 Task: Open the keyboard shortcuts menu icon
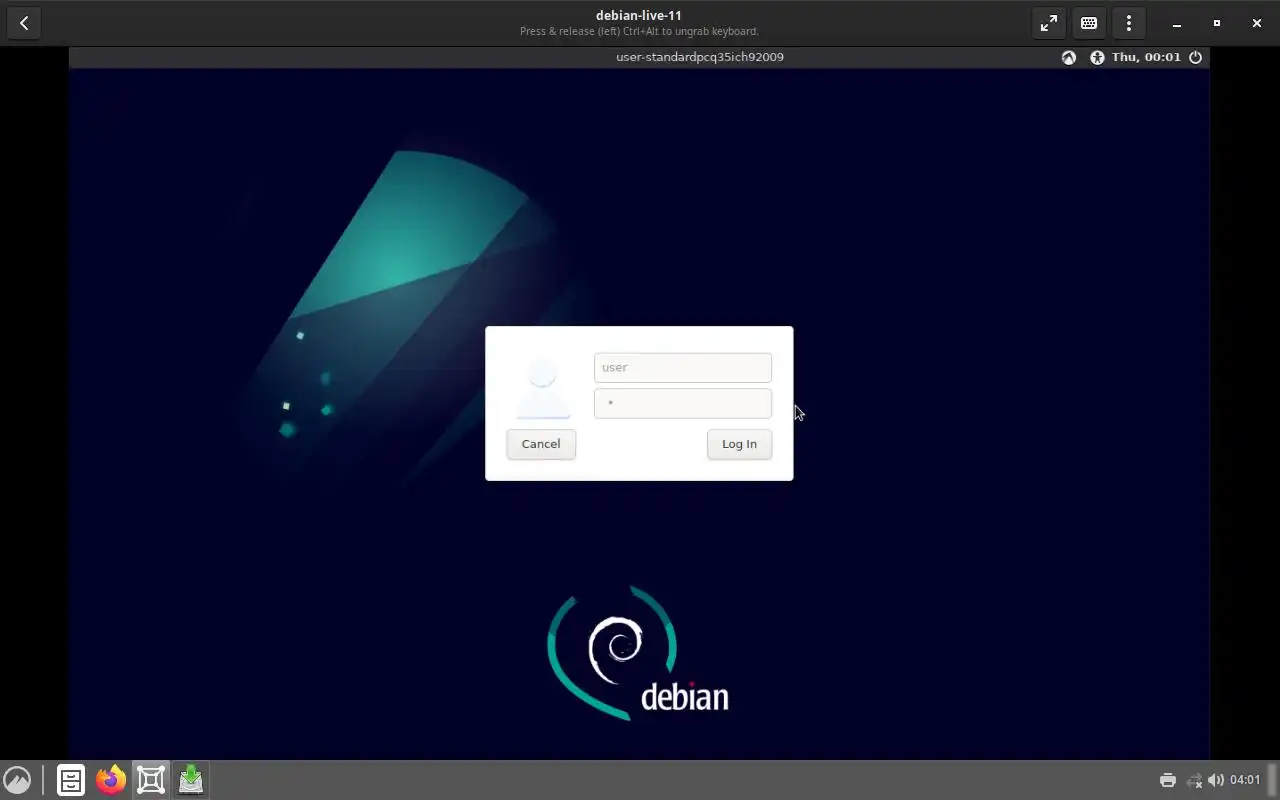tap(1089, 23)
